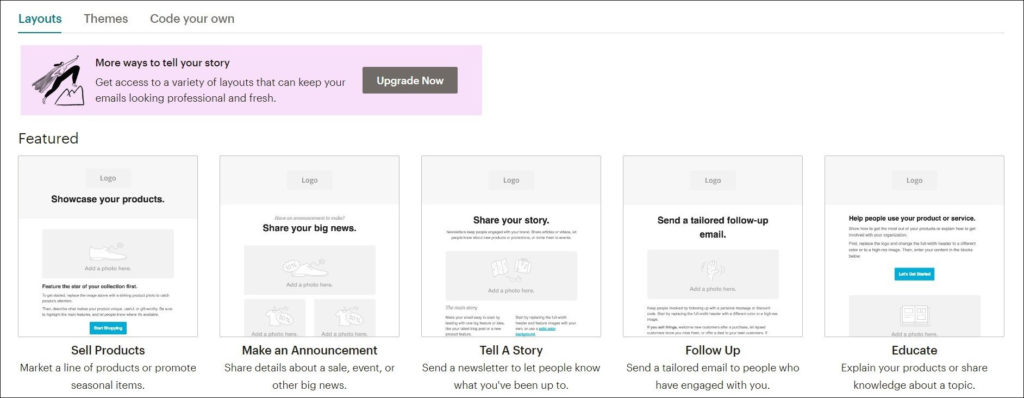Select the Tell A Story layout thumbnail
1024x398 pixels.
(511, 246)
